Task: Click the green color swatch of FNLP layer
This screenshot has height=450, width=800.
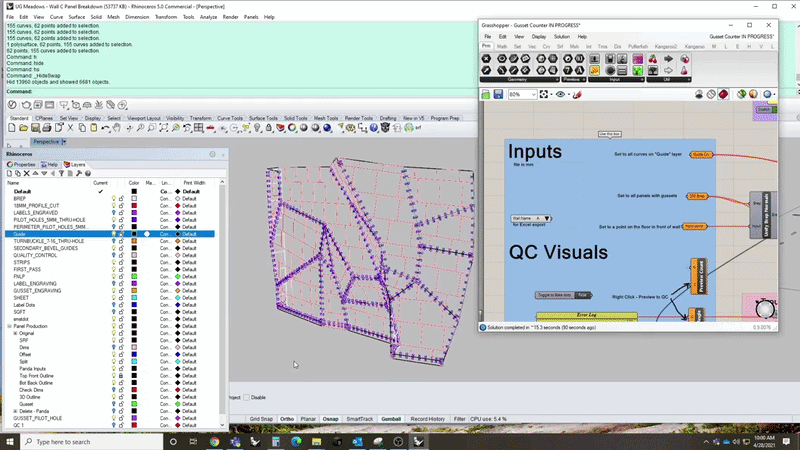Action: (x=134, y=277)
